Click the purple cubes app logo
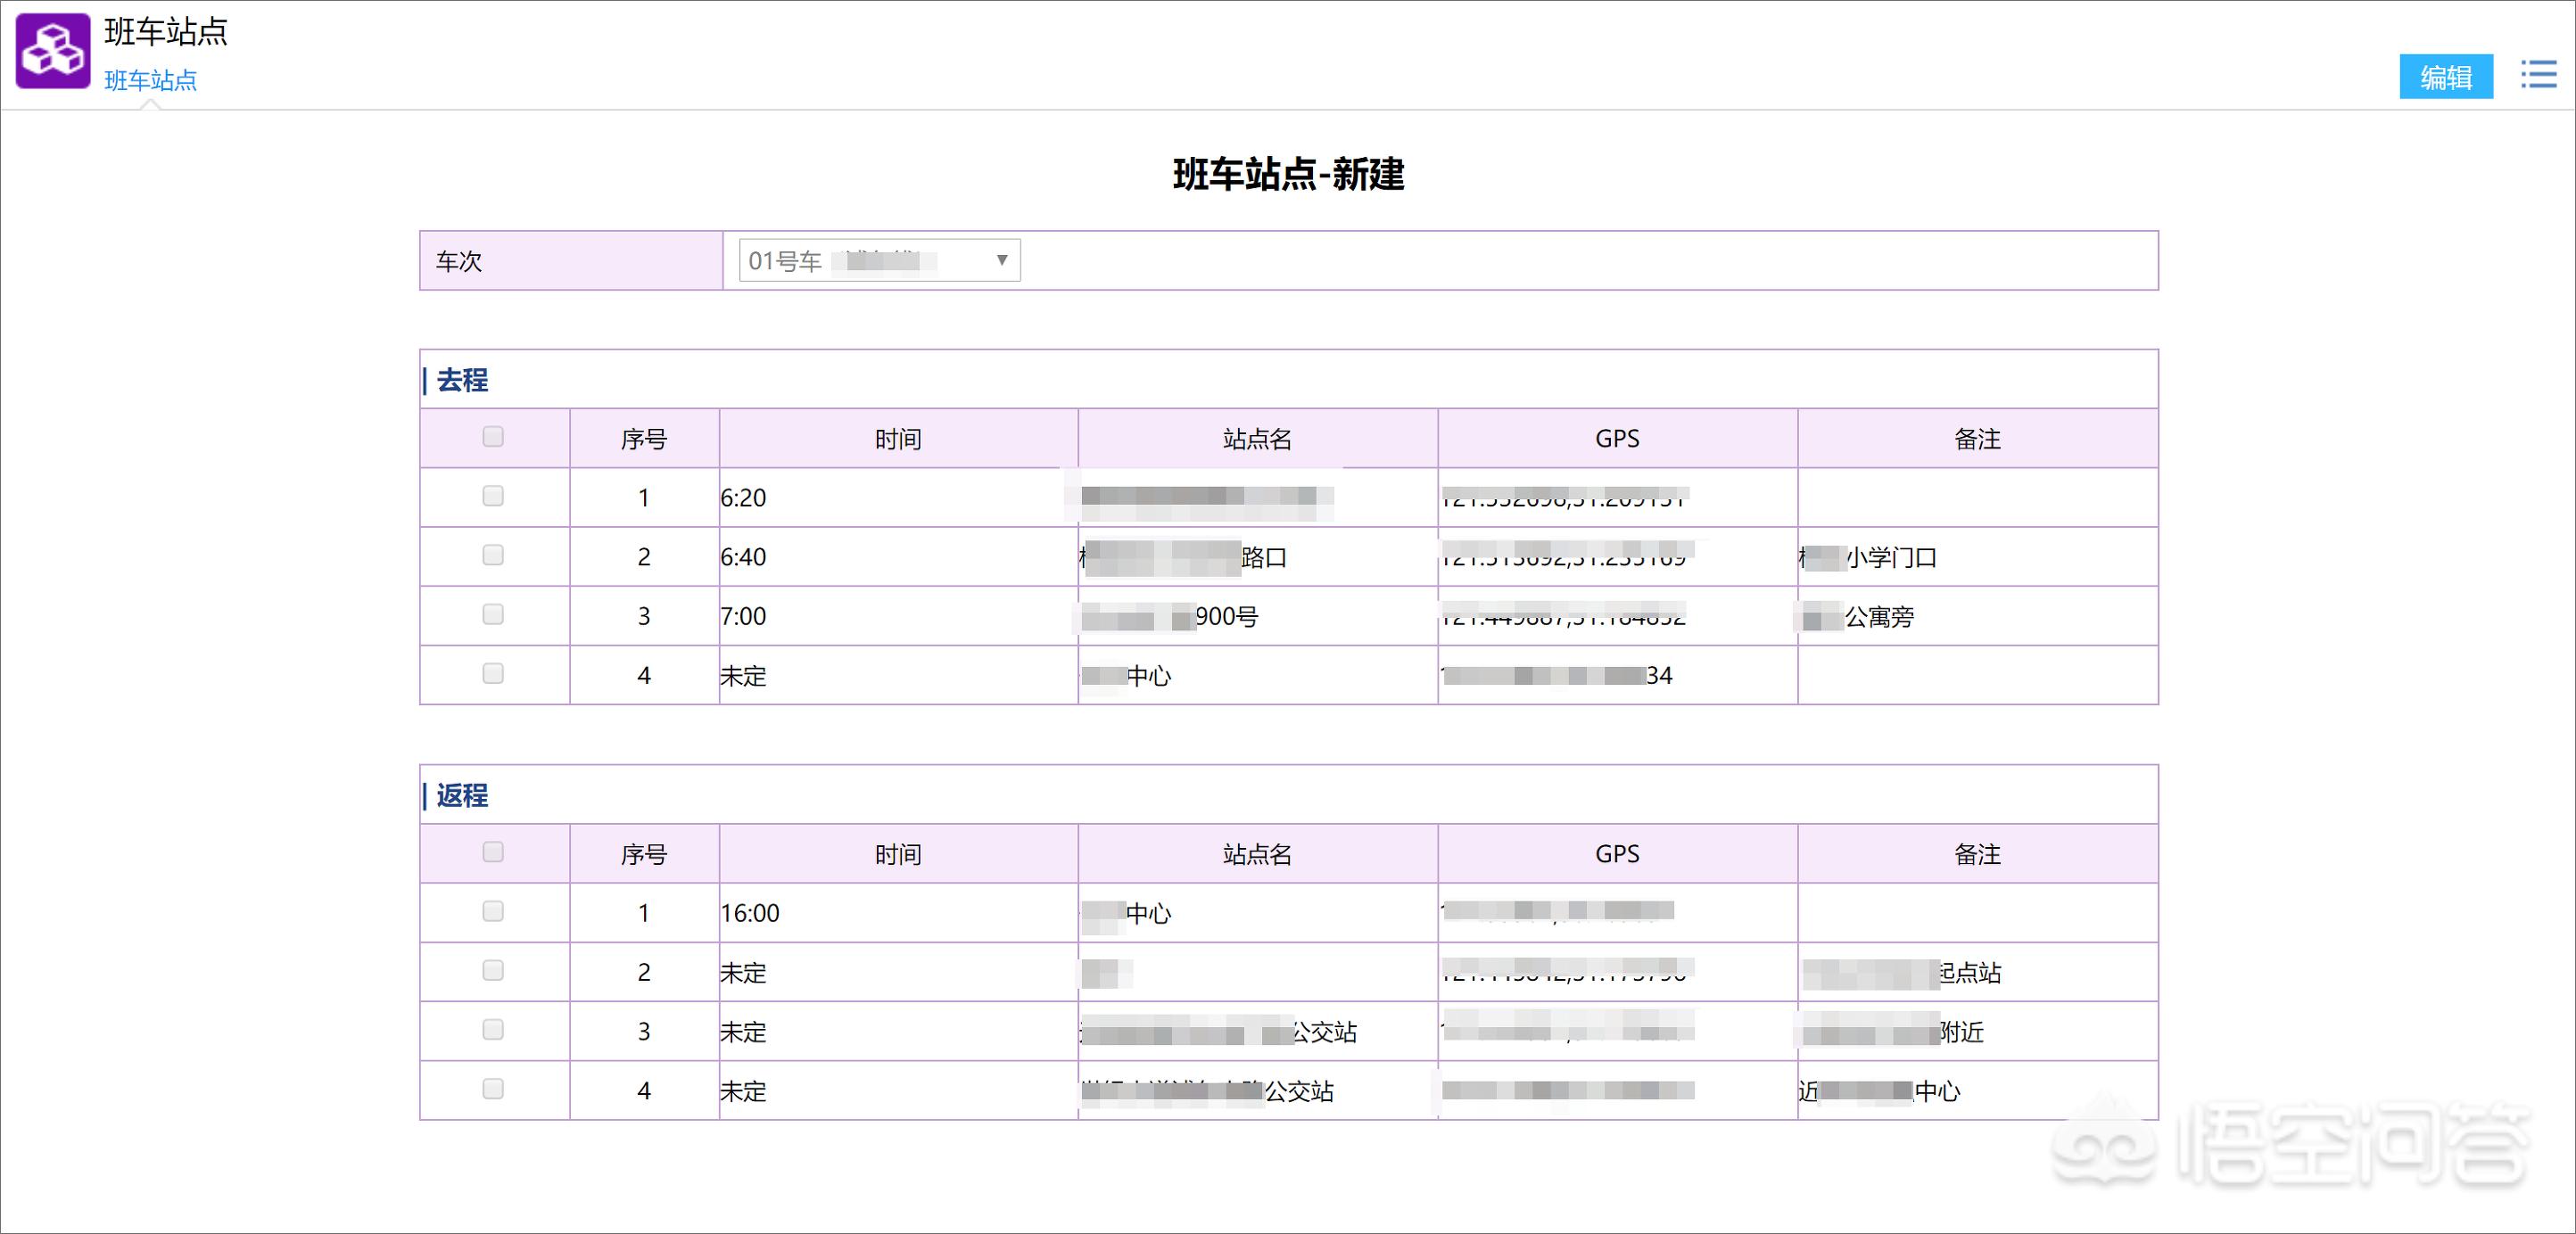The image size is (2576, 1234). point(52,50)
